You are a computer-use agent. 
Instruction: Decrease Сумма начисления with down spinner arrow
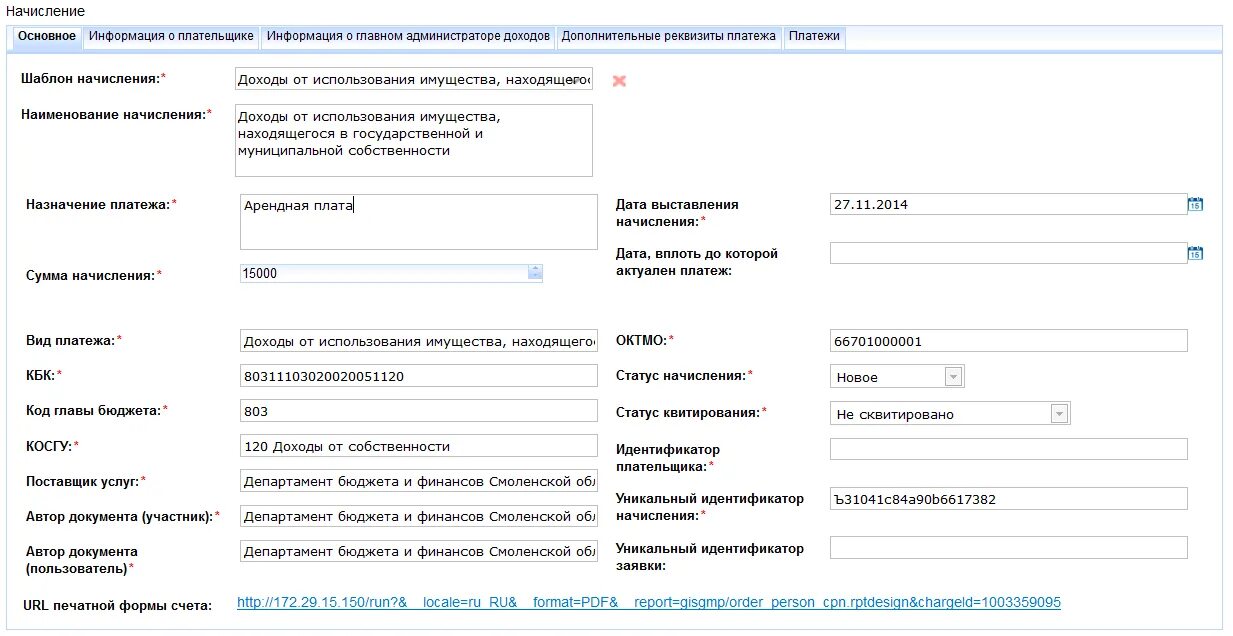[x=535, y=277]
